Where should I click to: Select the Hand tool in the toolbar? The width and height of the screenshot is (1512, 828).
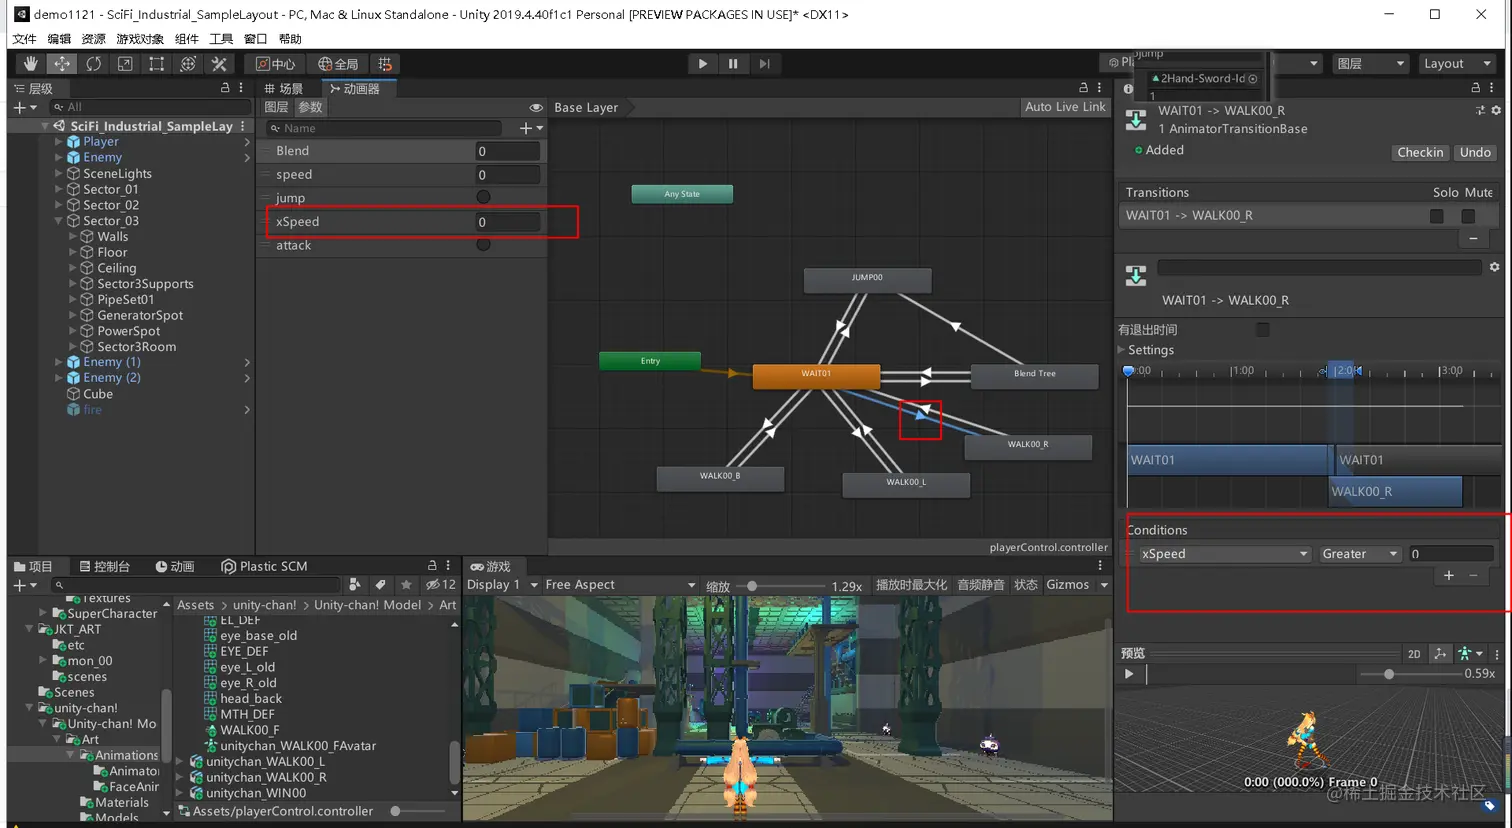pos(30,64)
